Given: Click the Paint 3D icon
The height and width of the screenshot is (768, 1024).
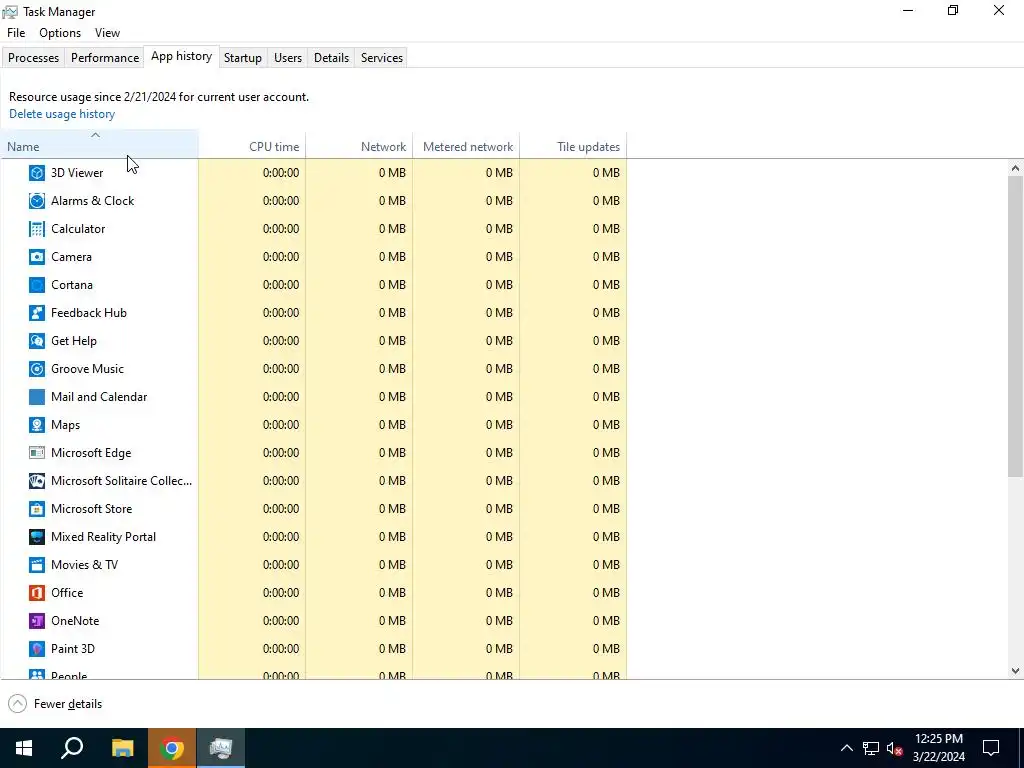Looking at the screenshot, I should (37, 649).
